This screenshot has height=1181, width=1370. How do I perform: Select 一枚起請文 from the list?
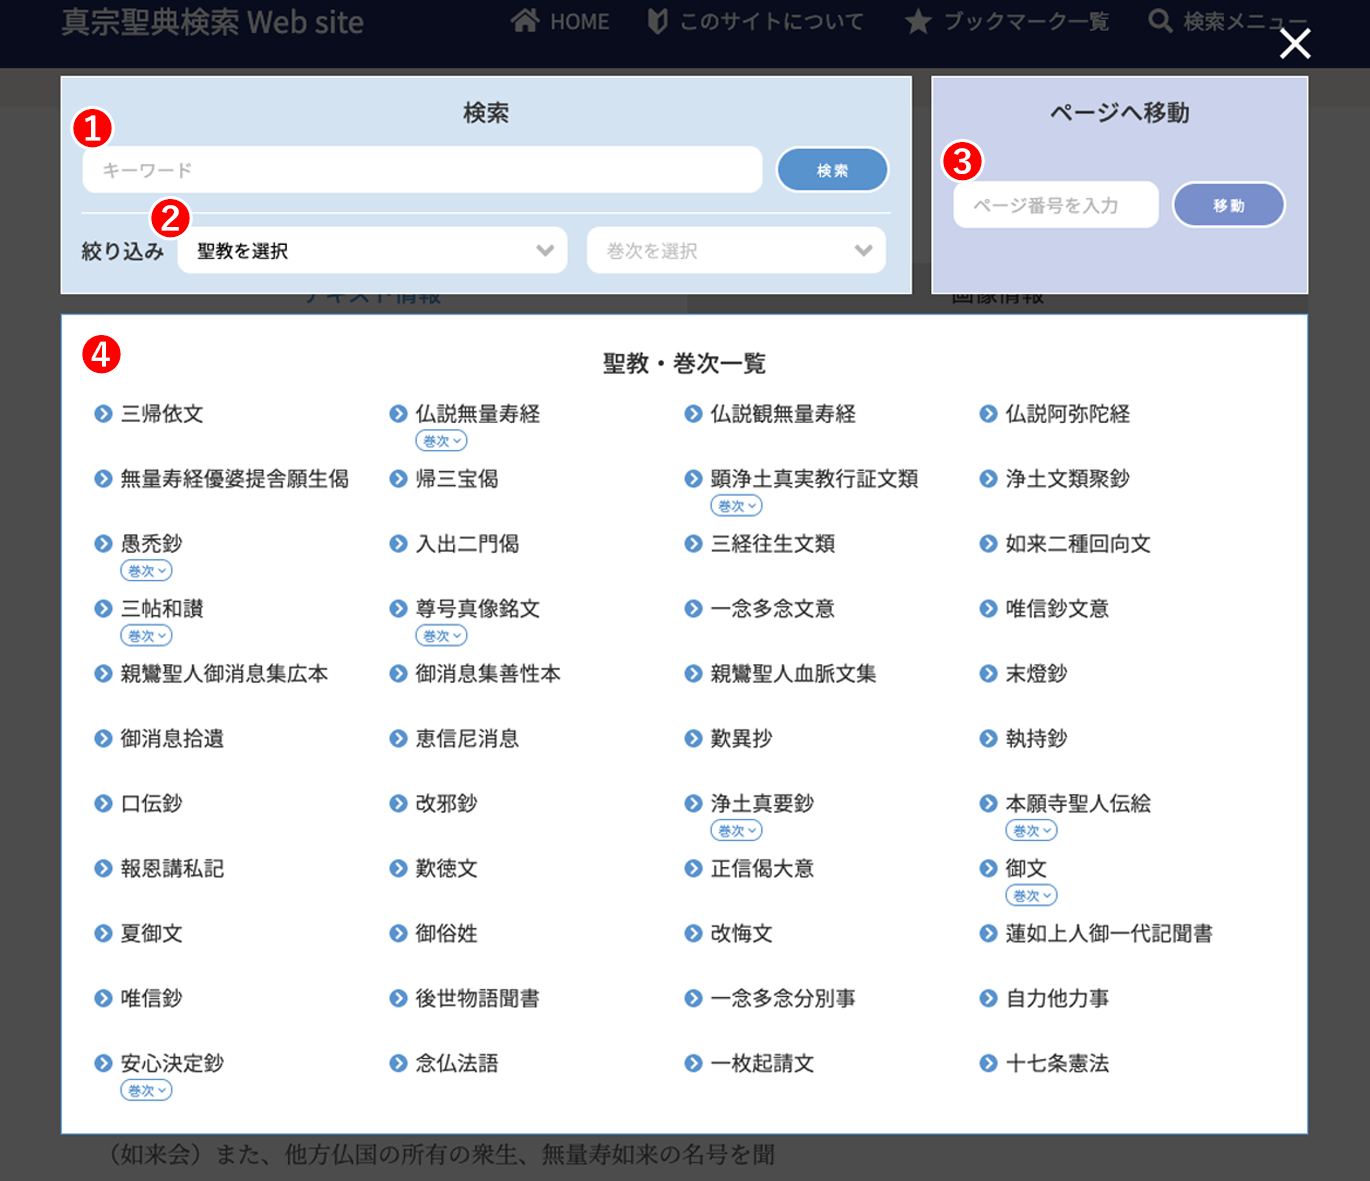point(762,1064)
